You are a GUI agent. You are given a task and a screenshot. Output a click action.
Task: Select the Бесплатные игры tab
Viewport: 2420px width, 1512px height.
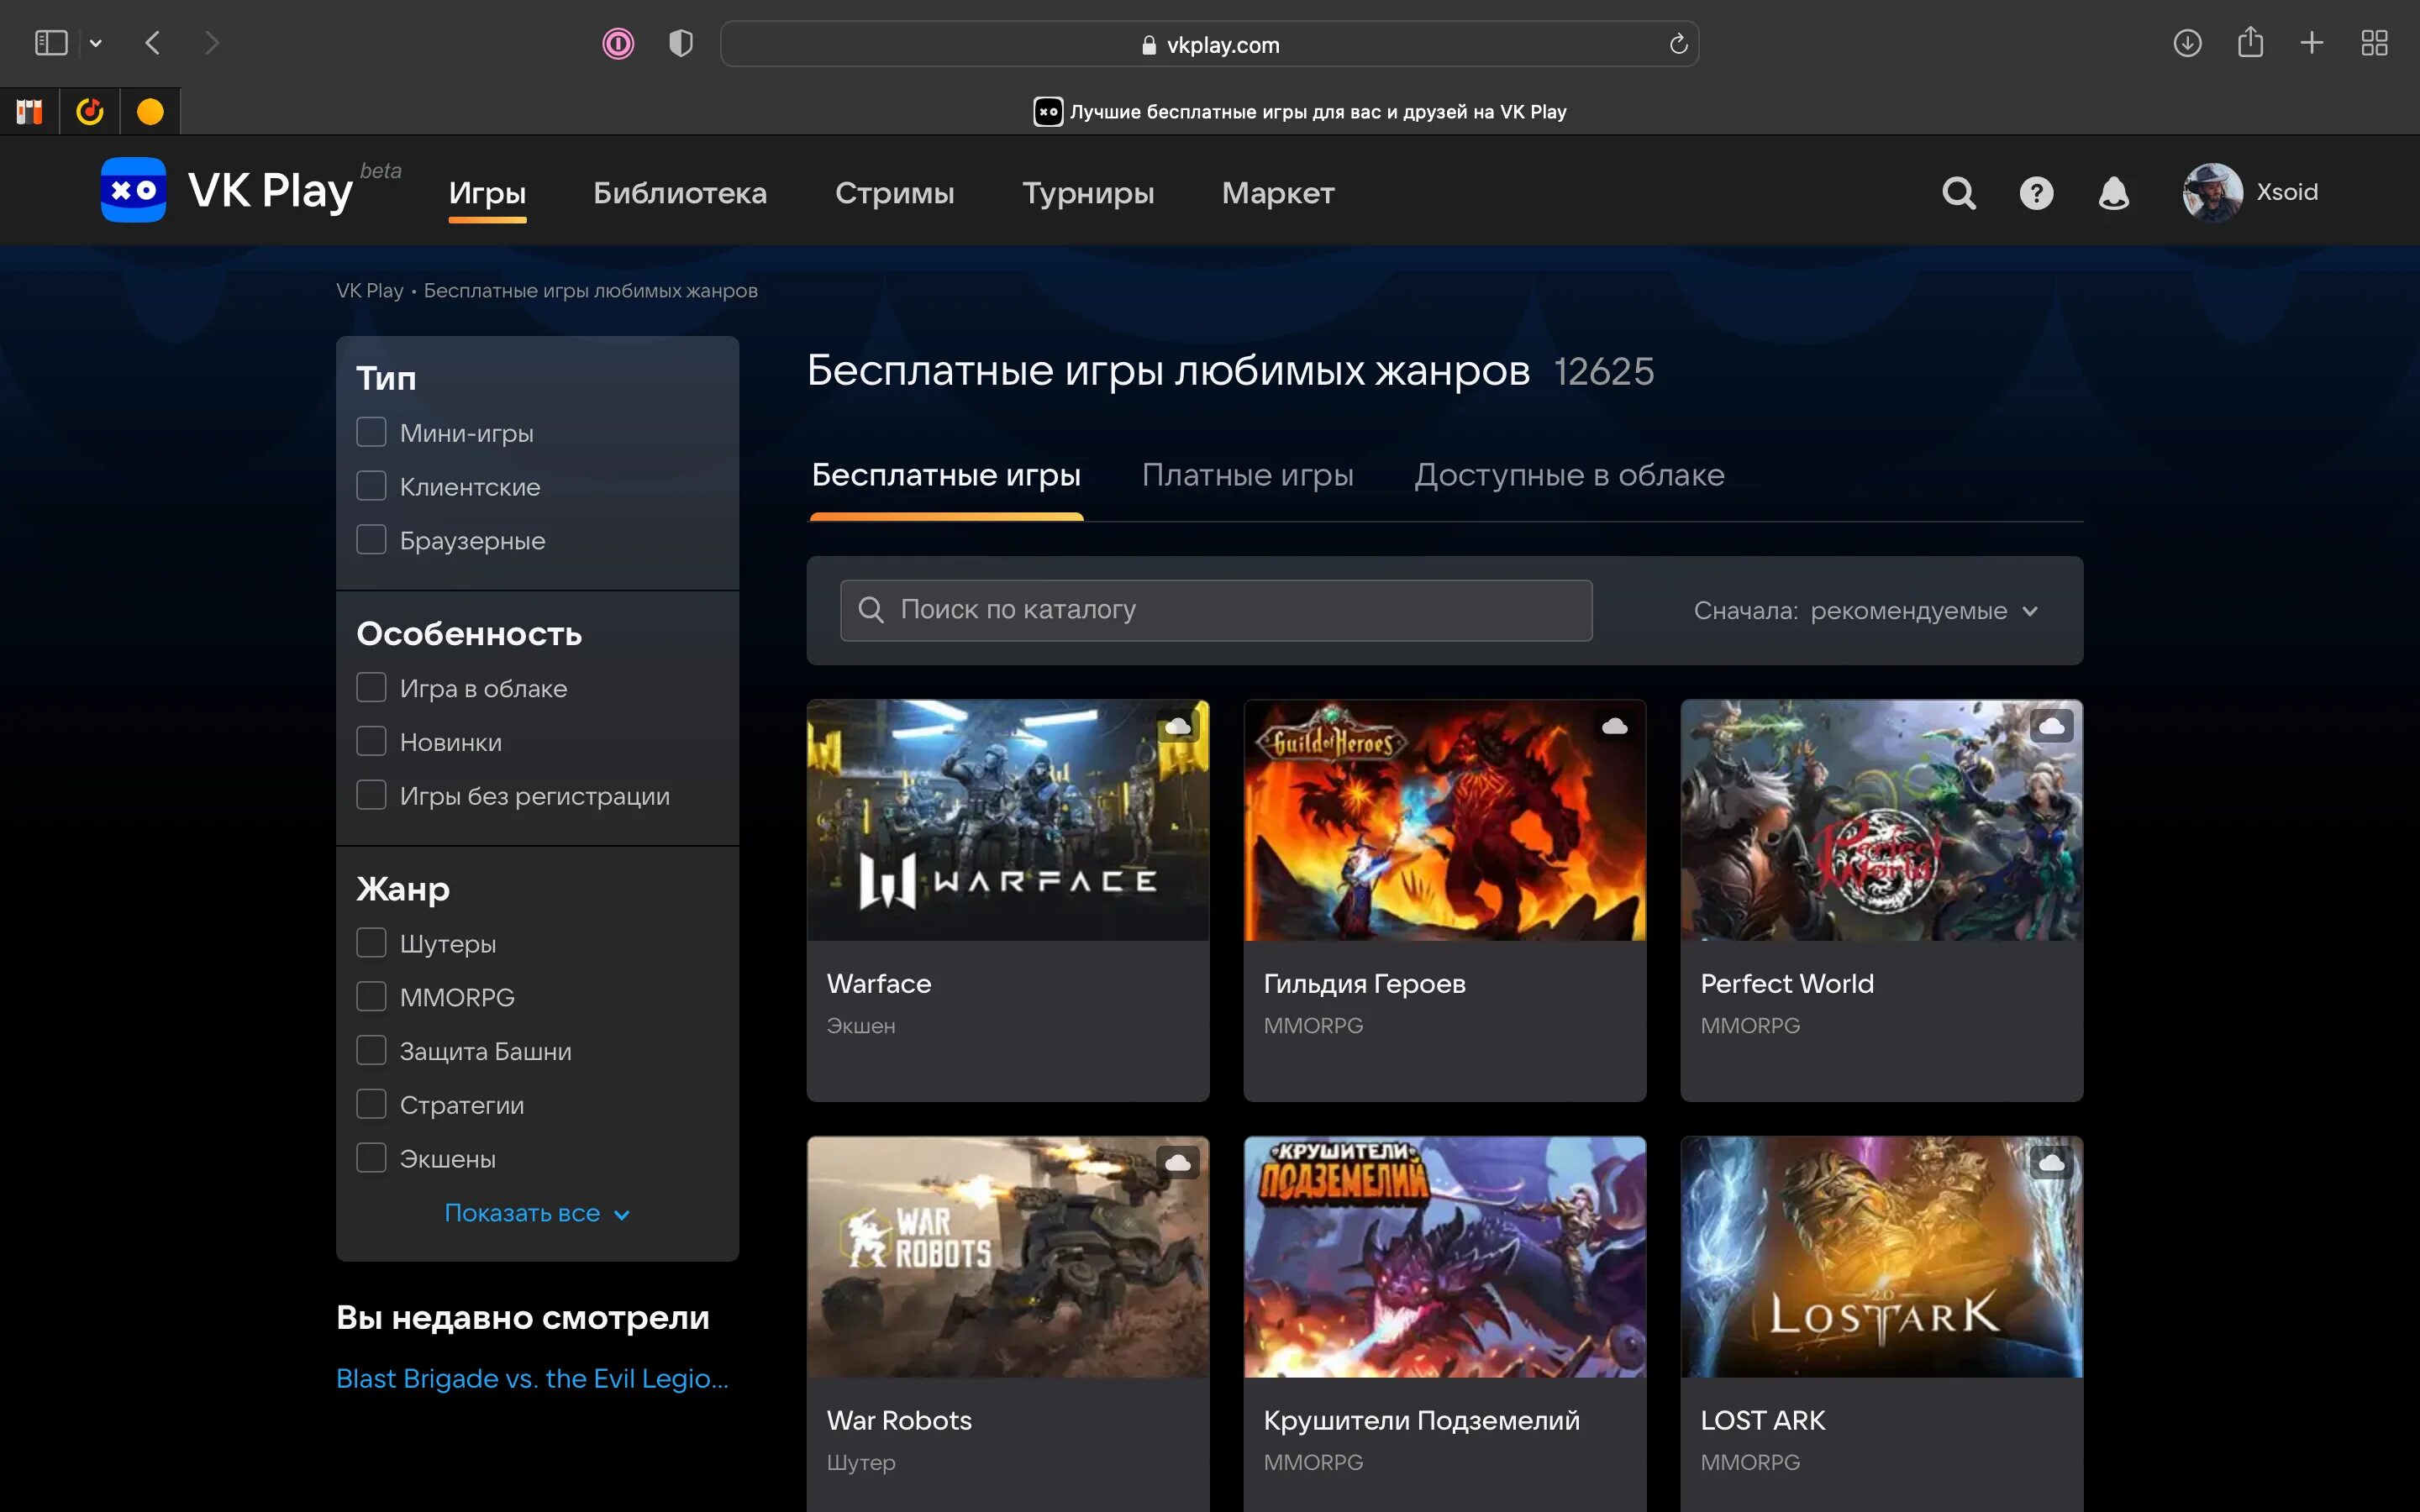point(946,475)
